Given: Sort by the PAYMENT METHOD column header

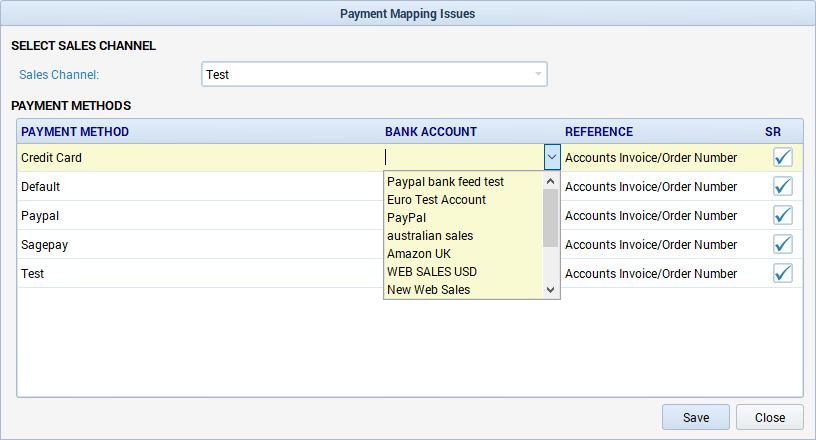Looking at the screenshot, I should click(75, 132).
